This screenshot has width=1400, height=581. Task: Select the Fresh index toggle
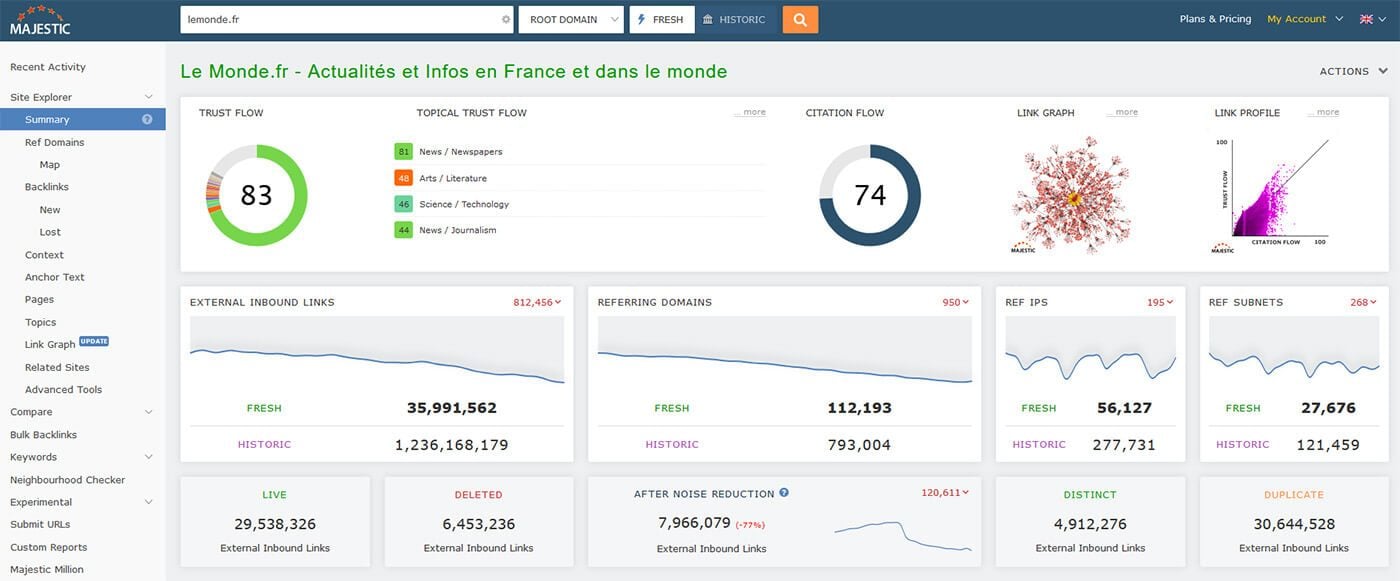point(662,19)
